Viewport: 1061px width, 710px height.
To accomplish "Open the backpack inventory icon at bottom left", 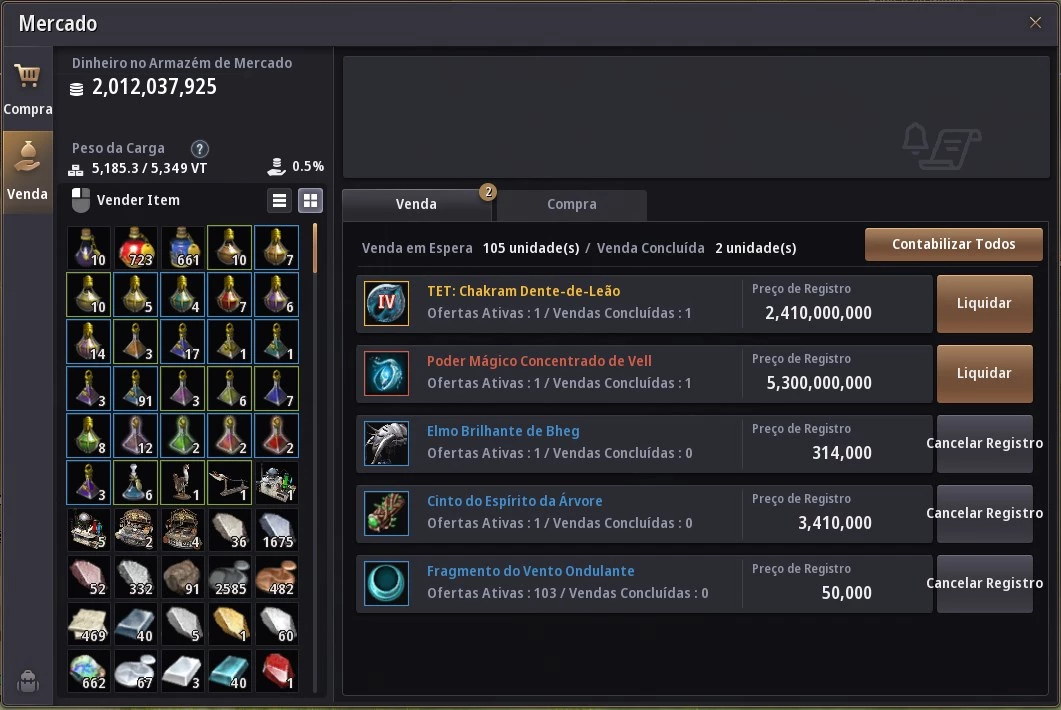I will (x=27, y=681).
